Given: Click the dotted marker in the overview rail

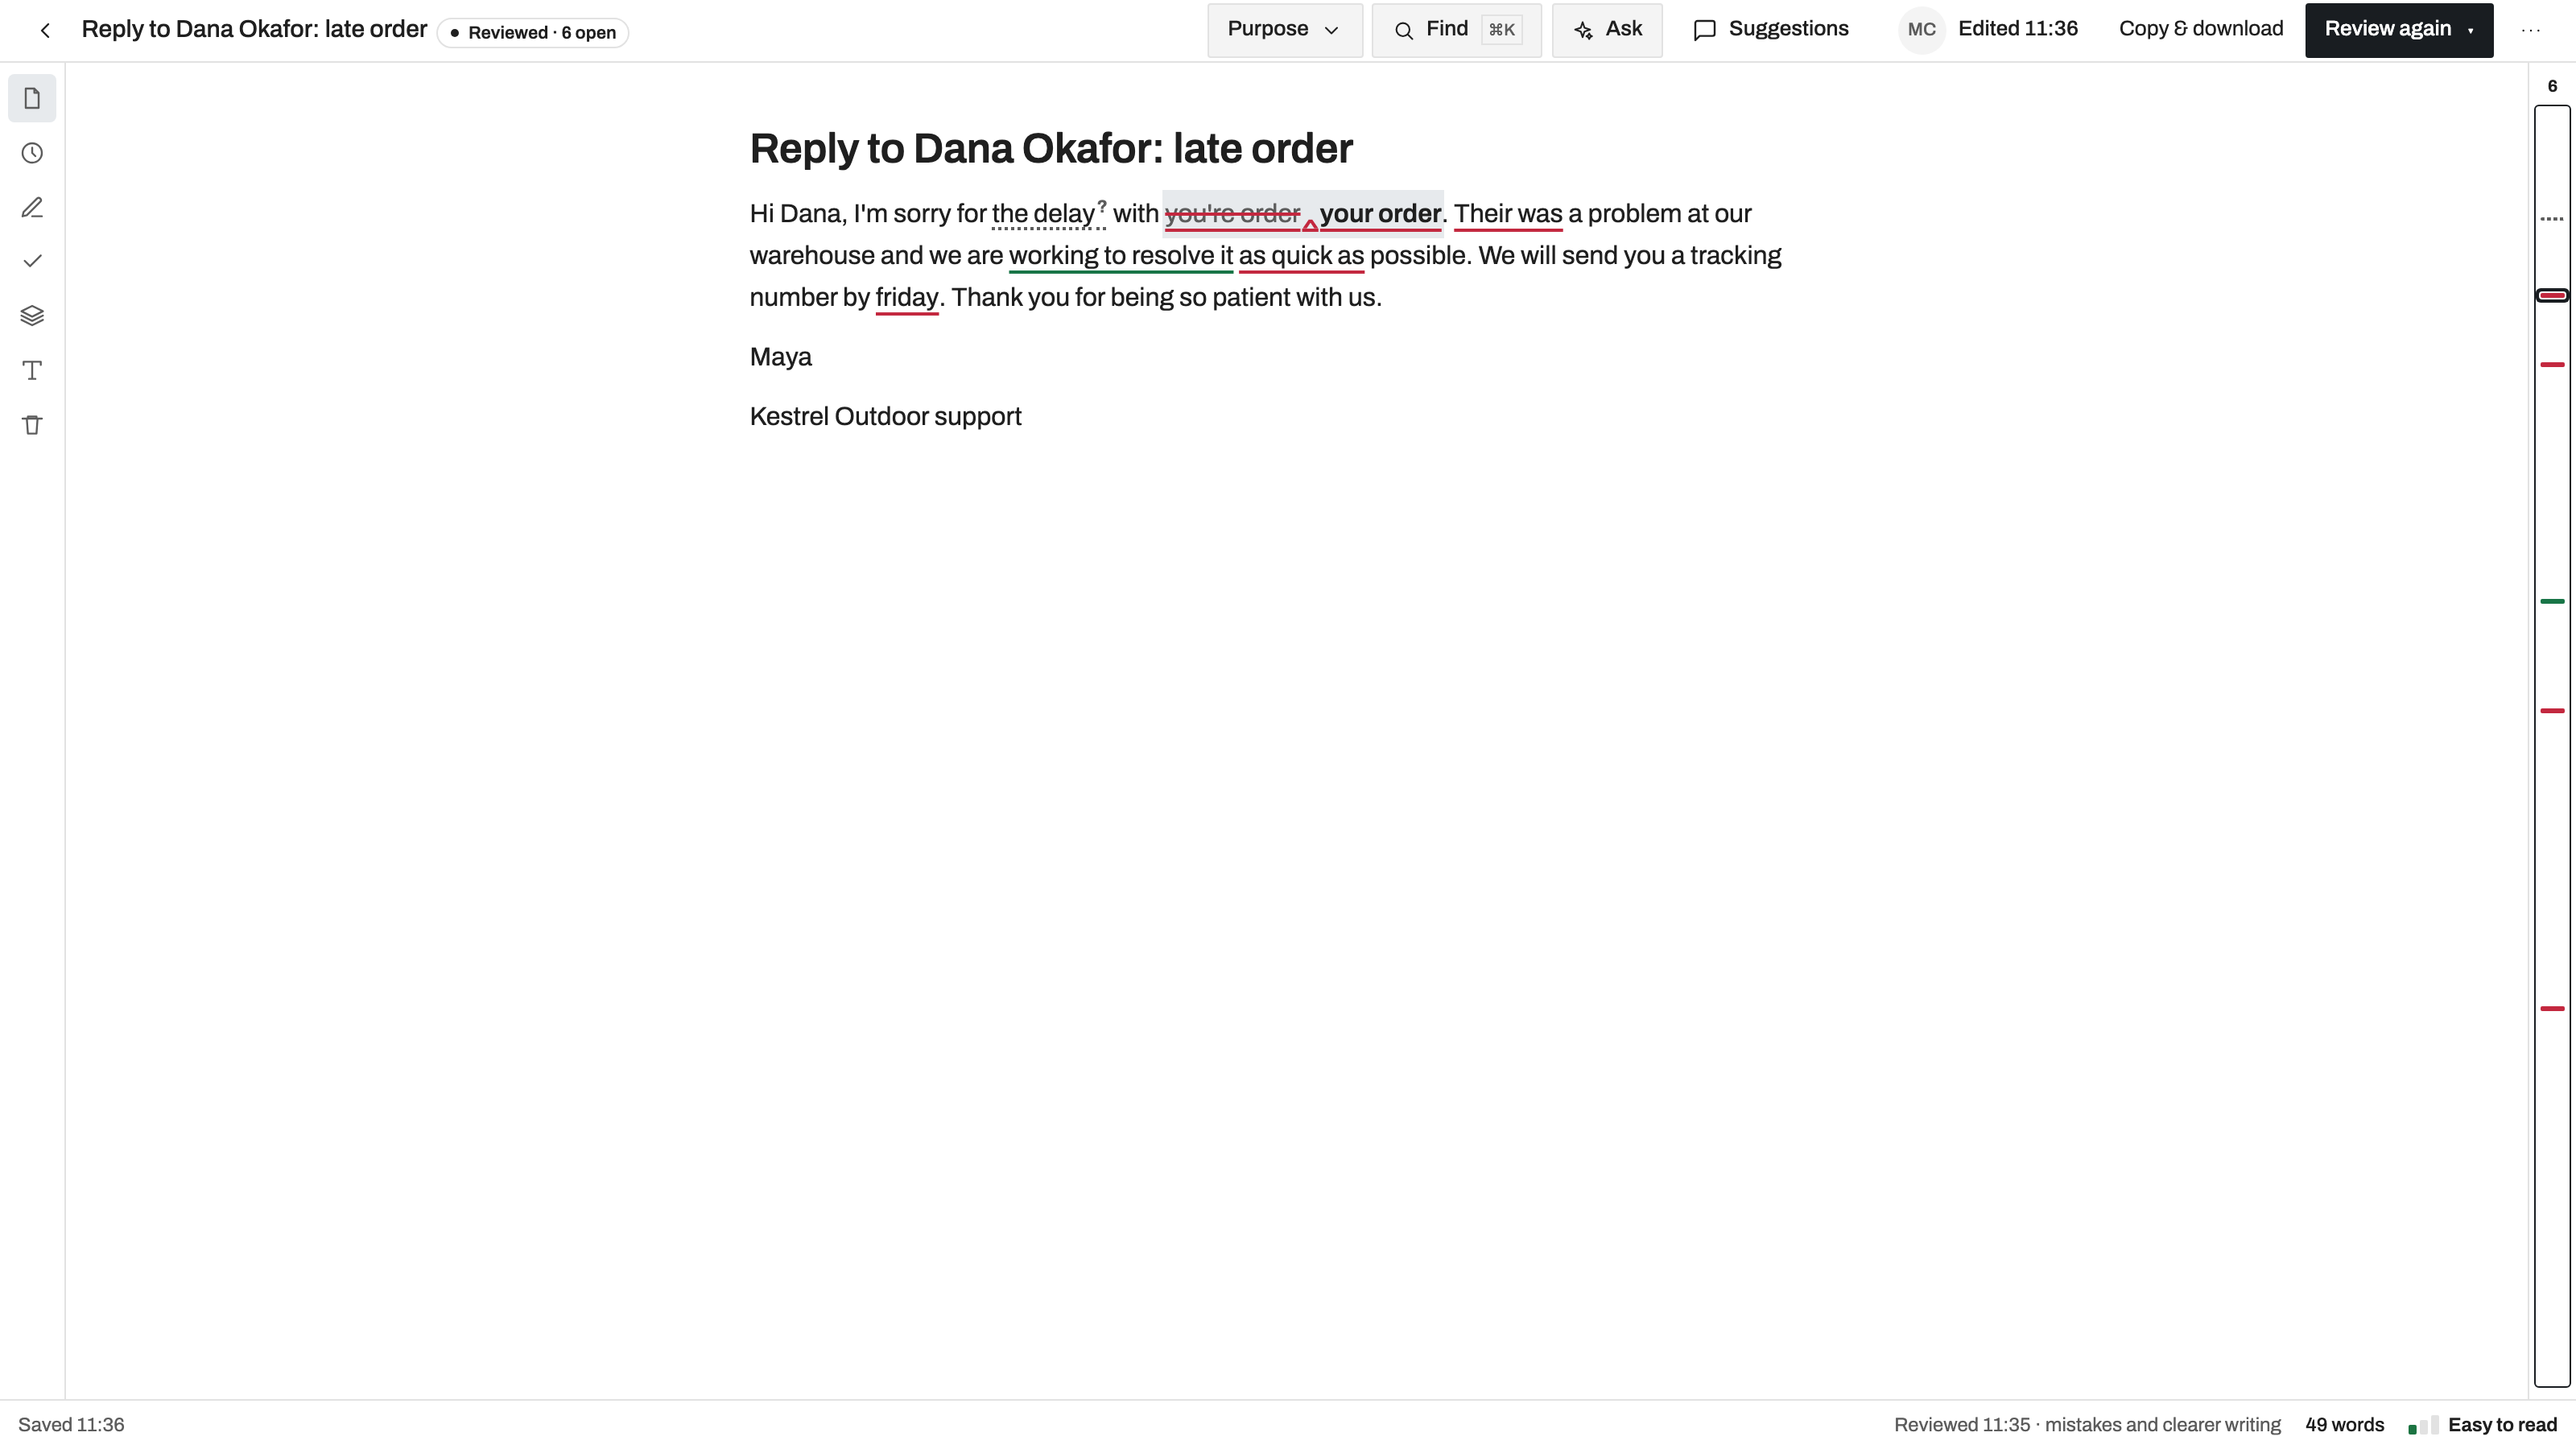Looking at the screenshot, I should coord(2552,218).
